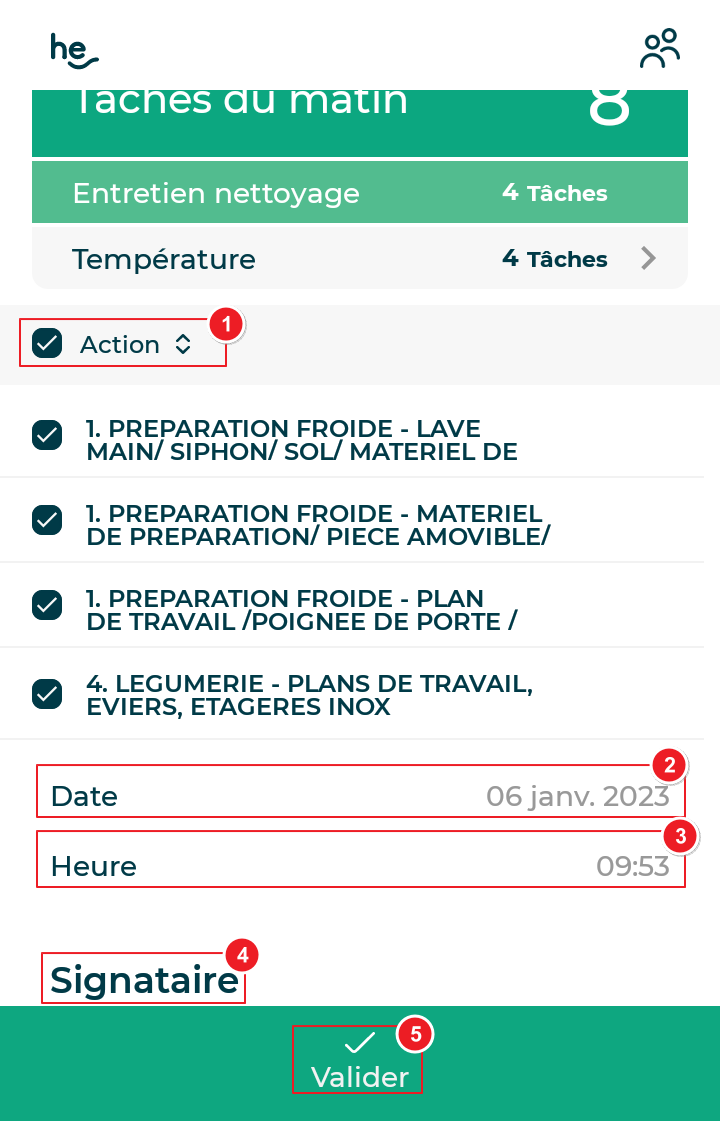Click the Signataire heading
720x1121 pixels.
coord(143,978)
